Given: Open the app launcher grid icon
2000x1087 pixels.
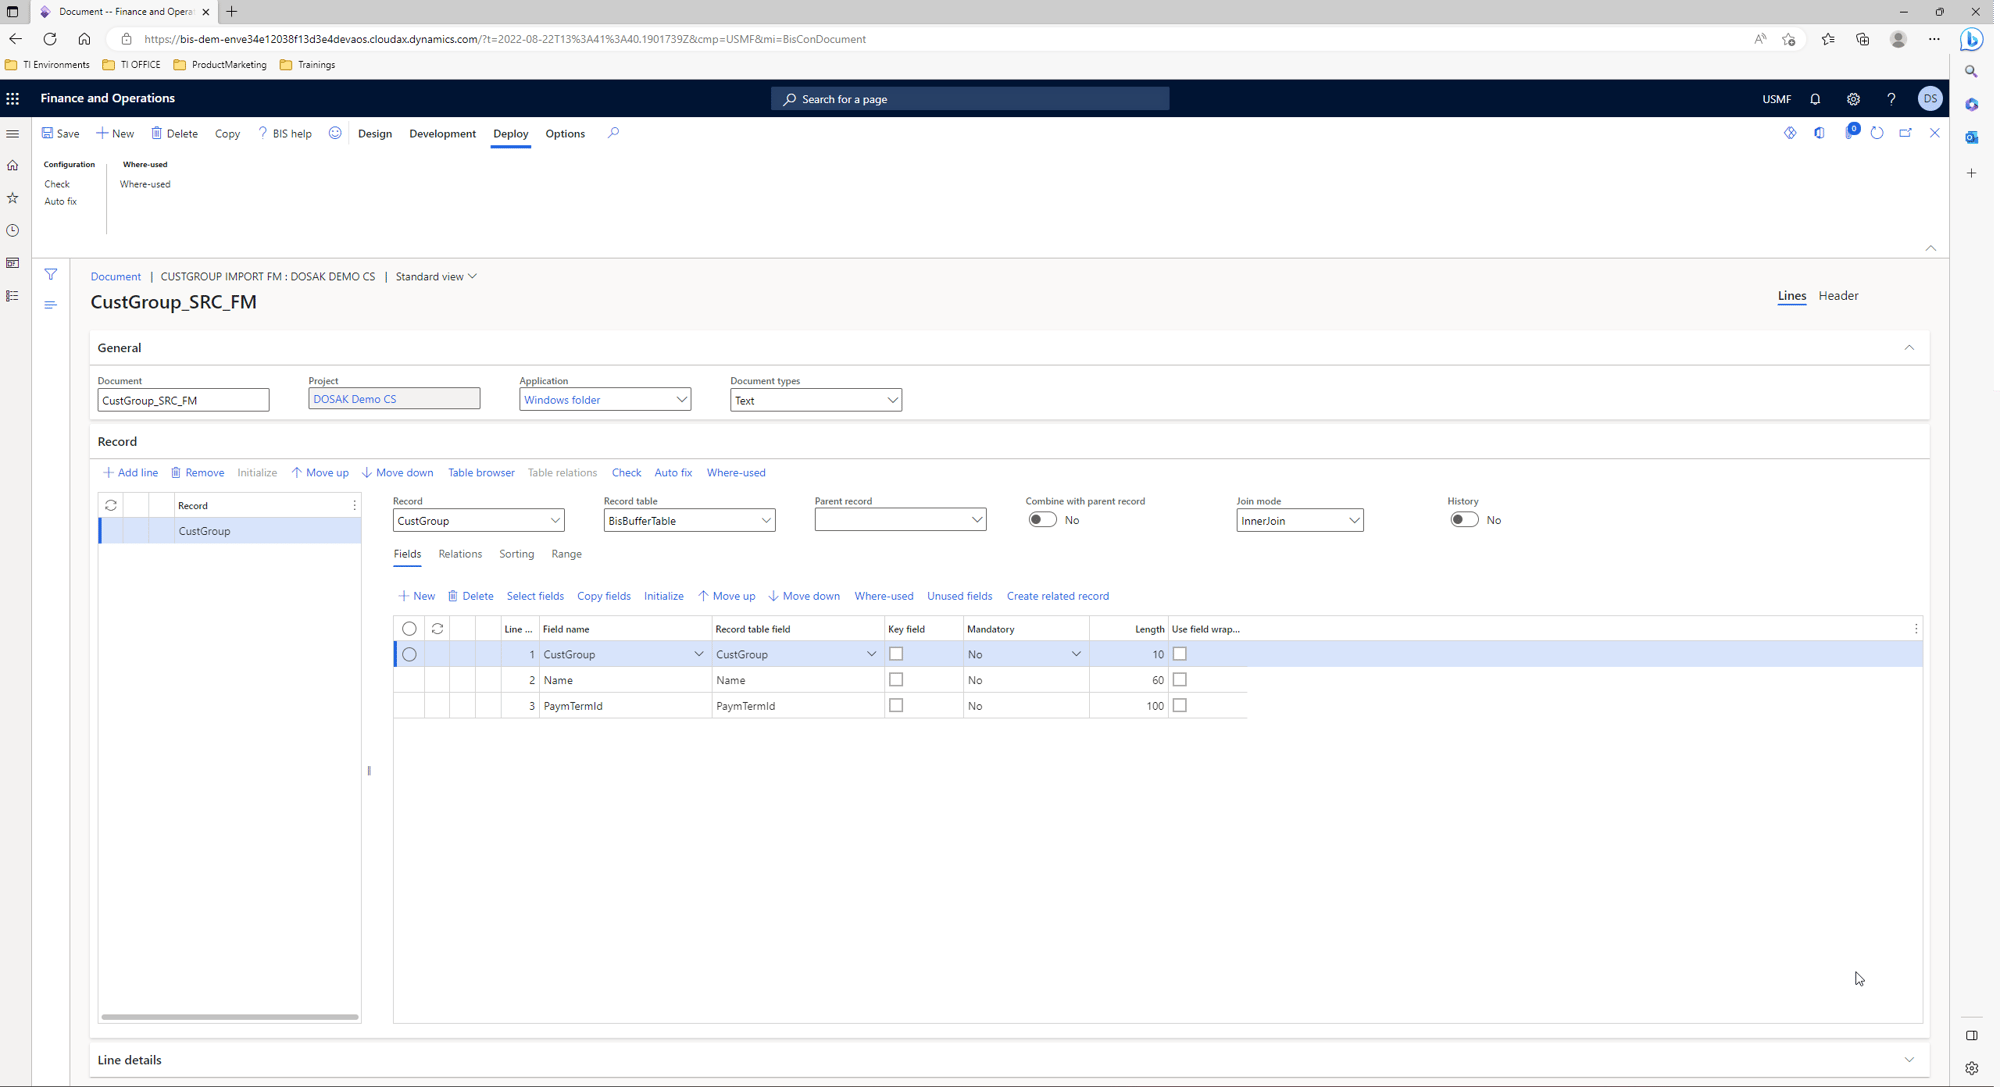Looking at the screenshot, I should click(x=13, y=98).
